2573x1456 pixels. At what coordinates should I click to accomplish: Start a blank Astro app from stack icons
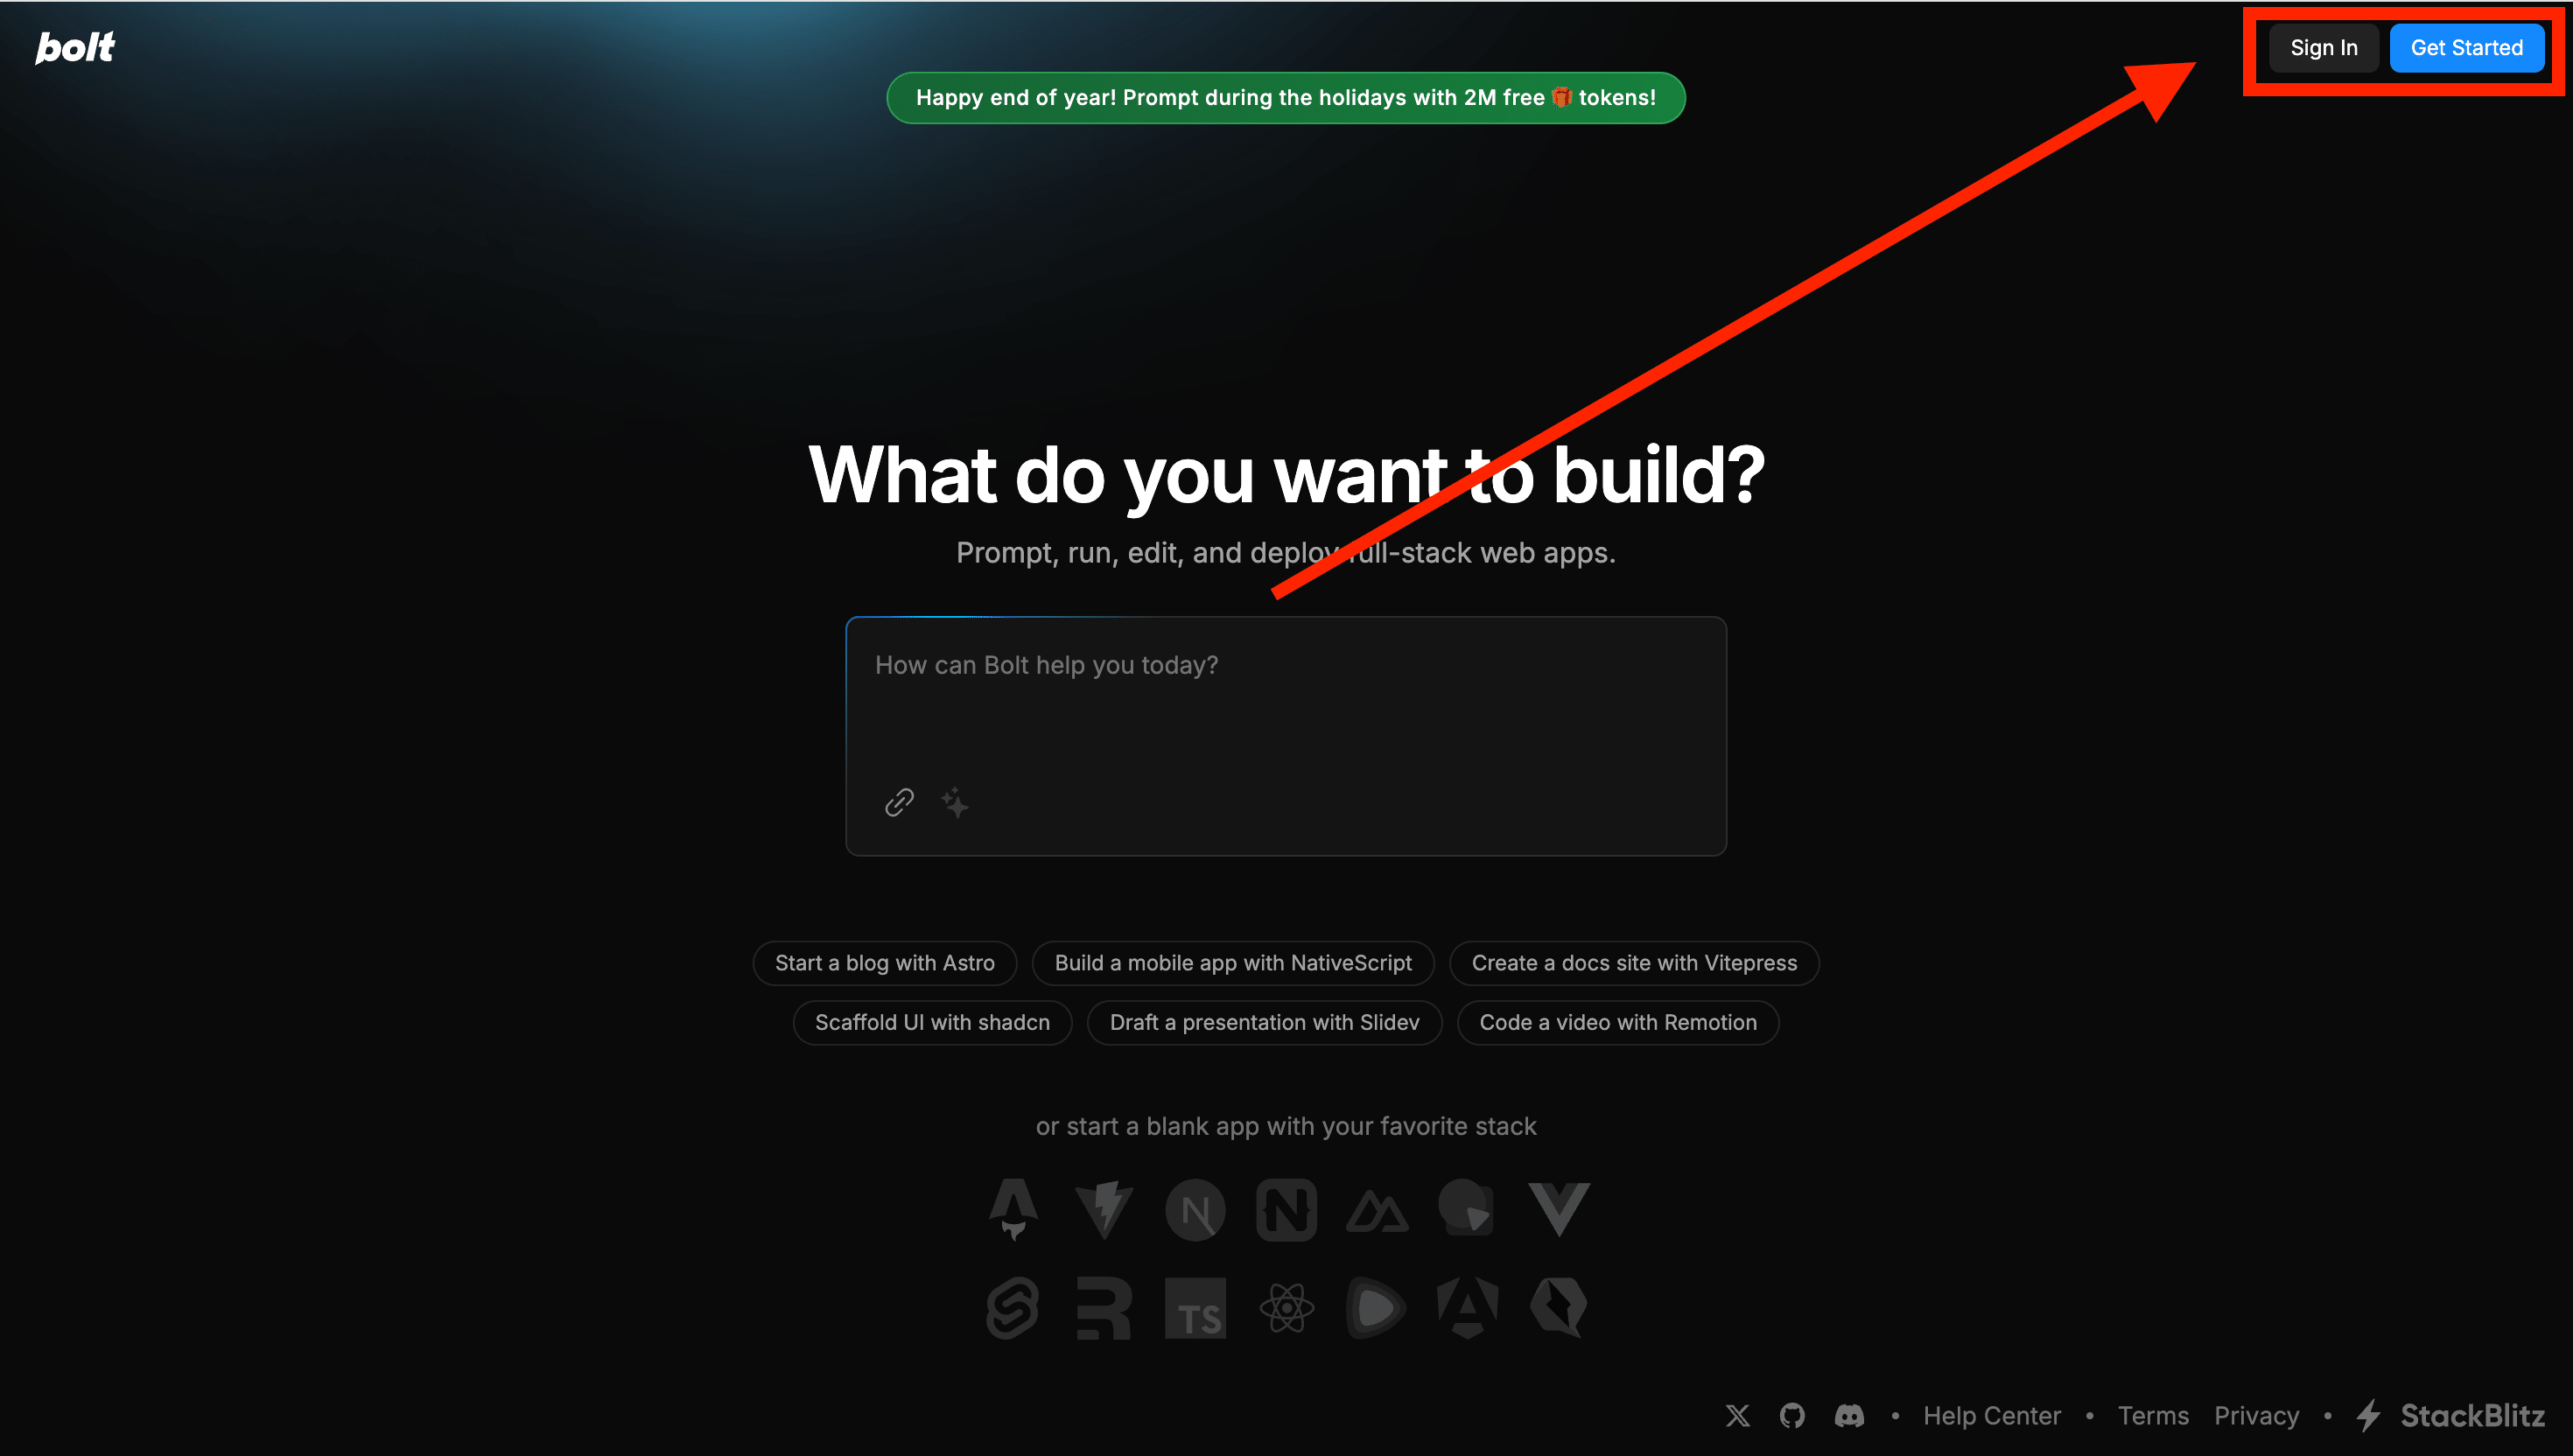pos(1013,1210)
